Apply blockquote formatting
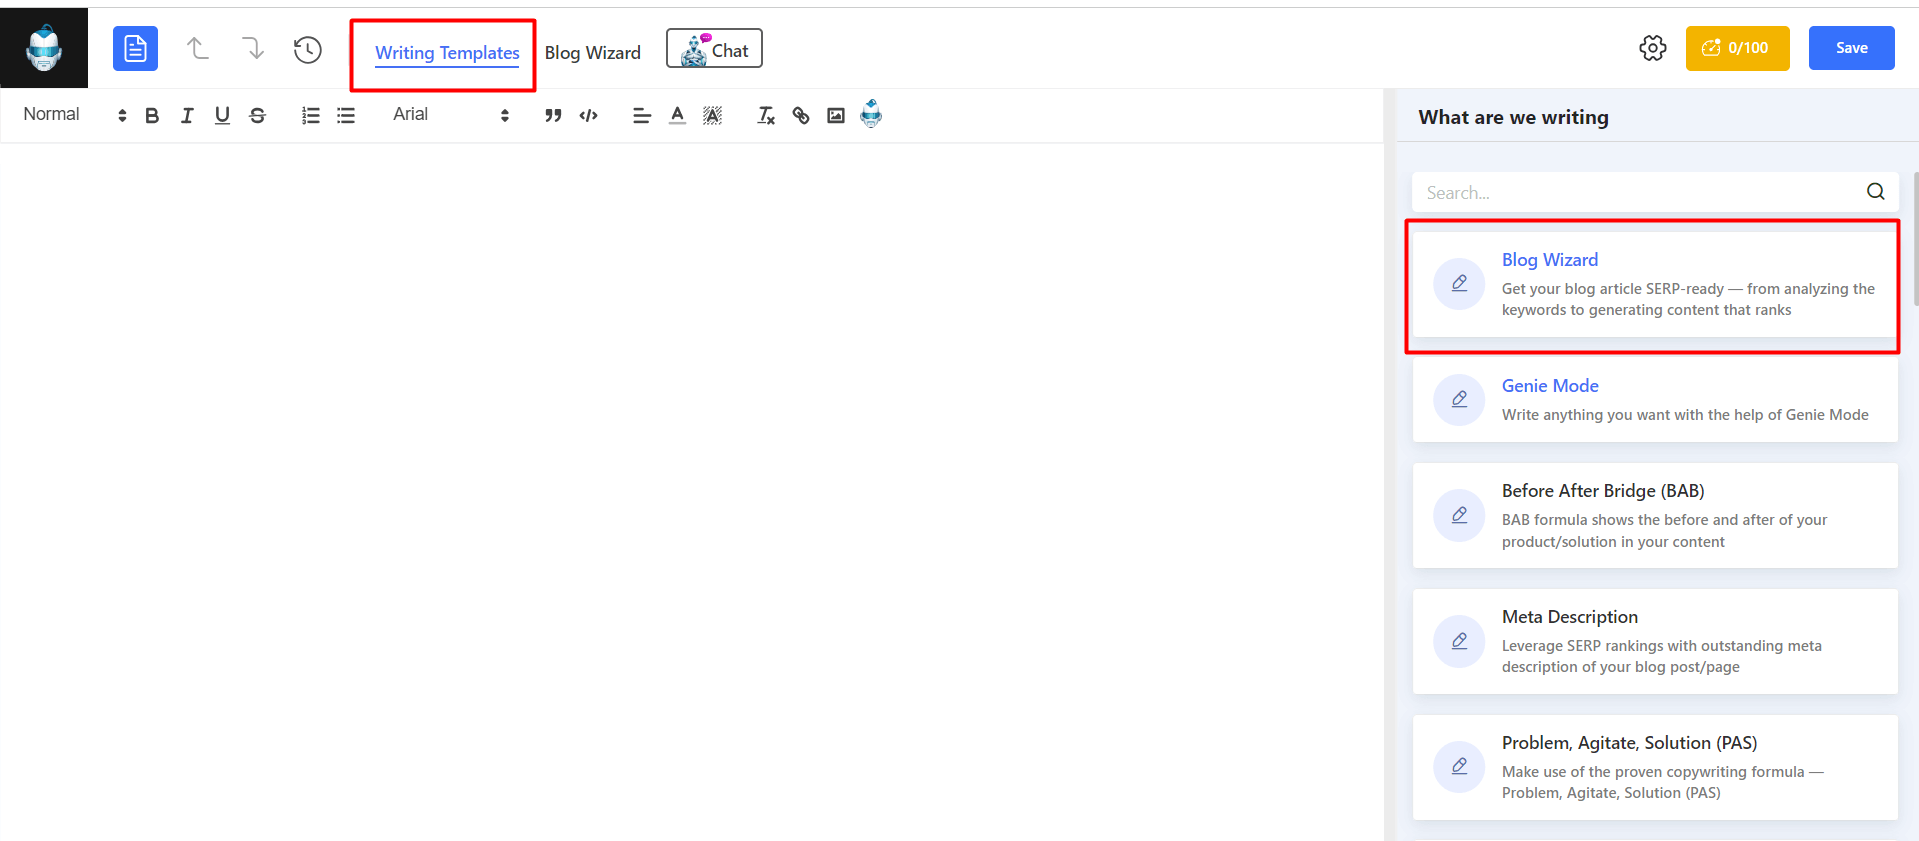Viewport: 1919px width, 841px height. (x=553, y=115)
